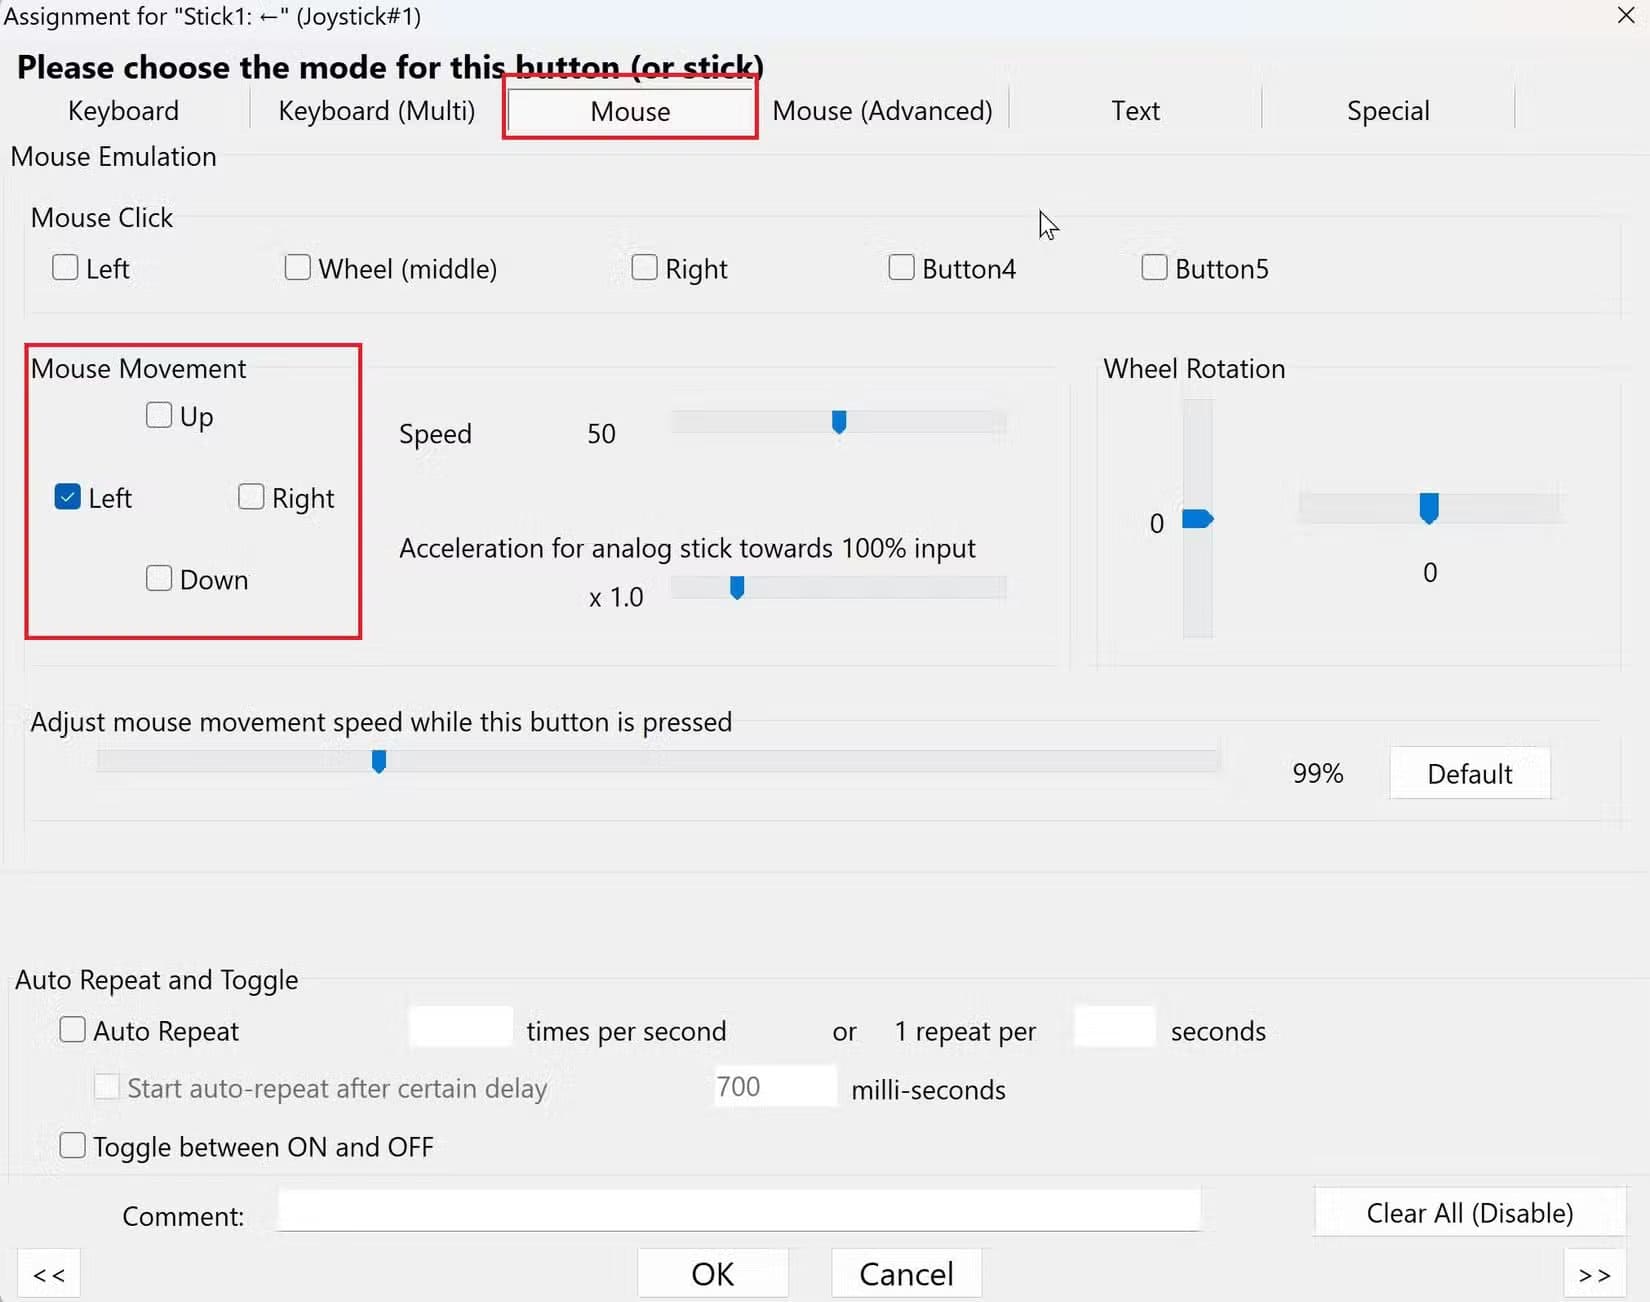The image size is (1650, 1302).
Task: Turn on the Auto Repeat checkbox
Action: point(72,1029)
